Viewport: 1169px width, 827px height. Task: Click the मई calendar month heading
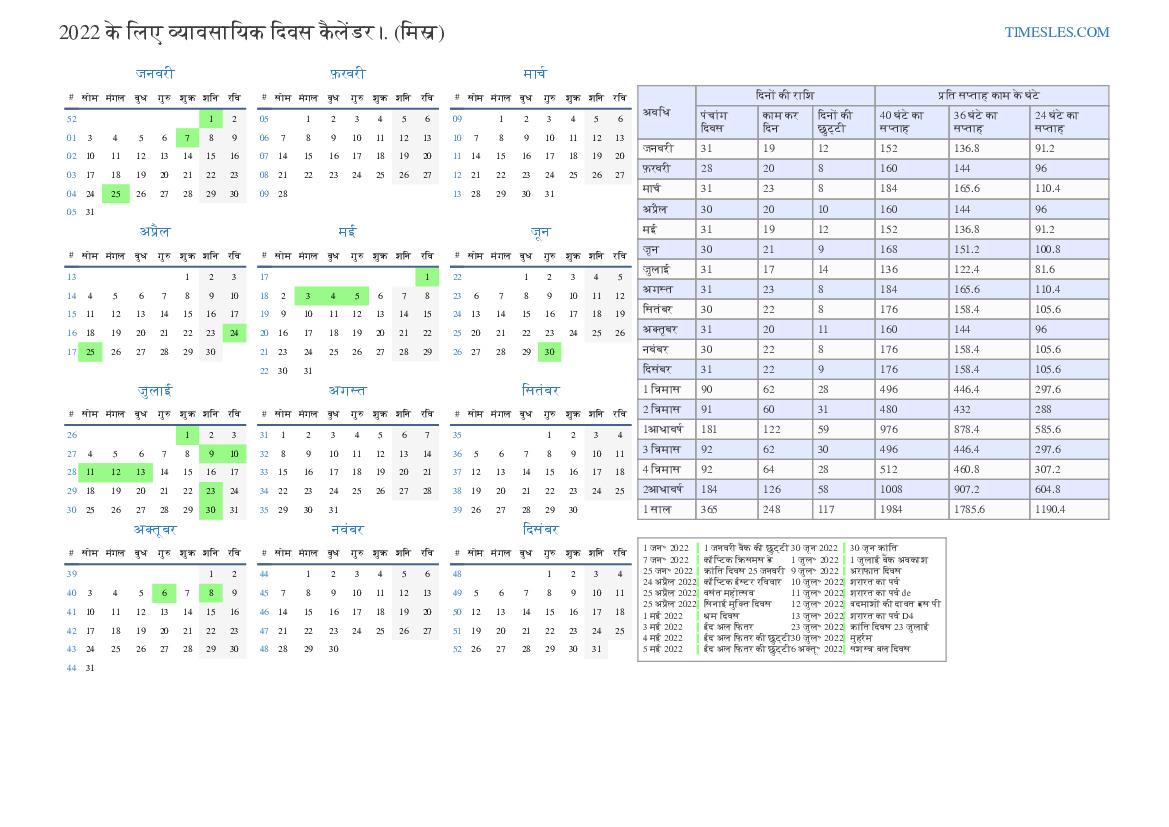(347, 231)
